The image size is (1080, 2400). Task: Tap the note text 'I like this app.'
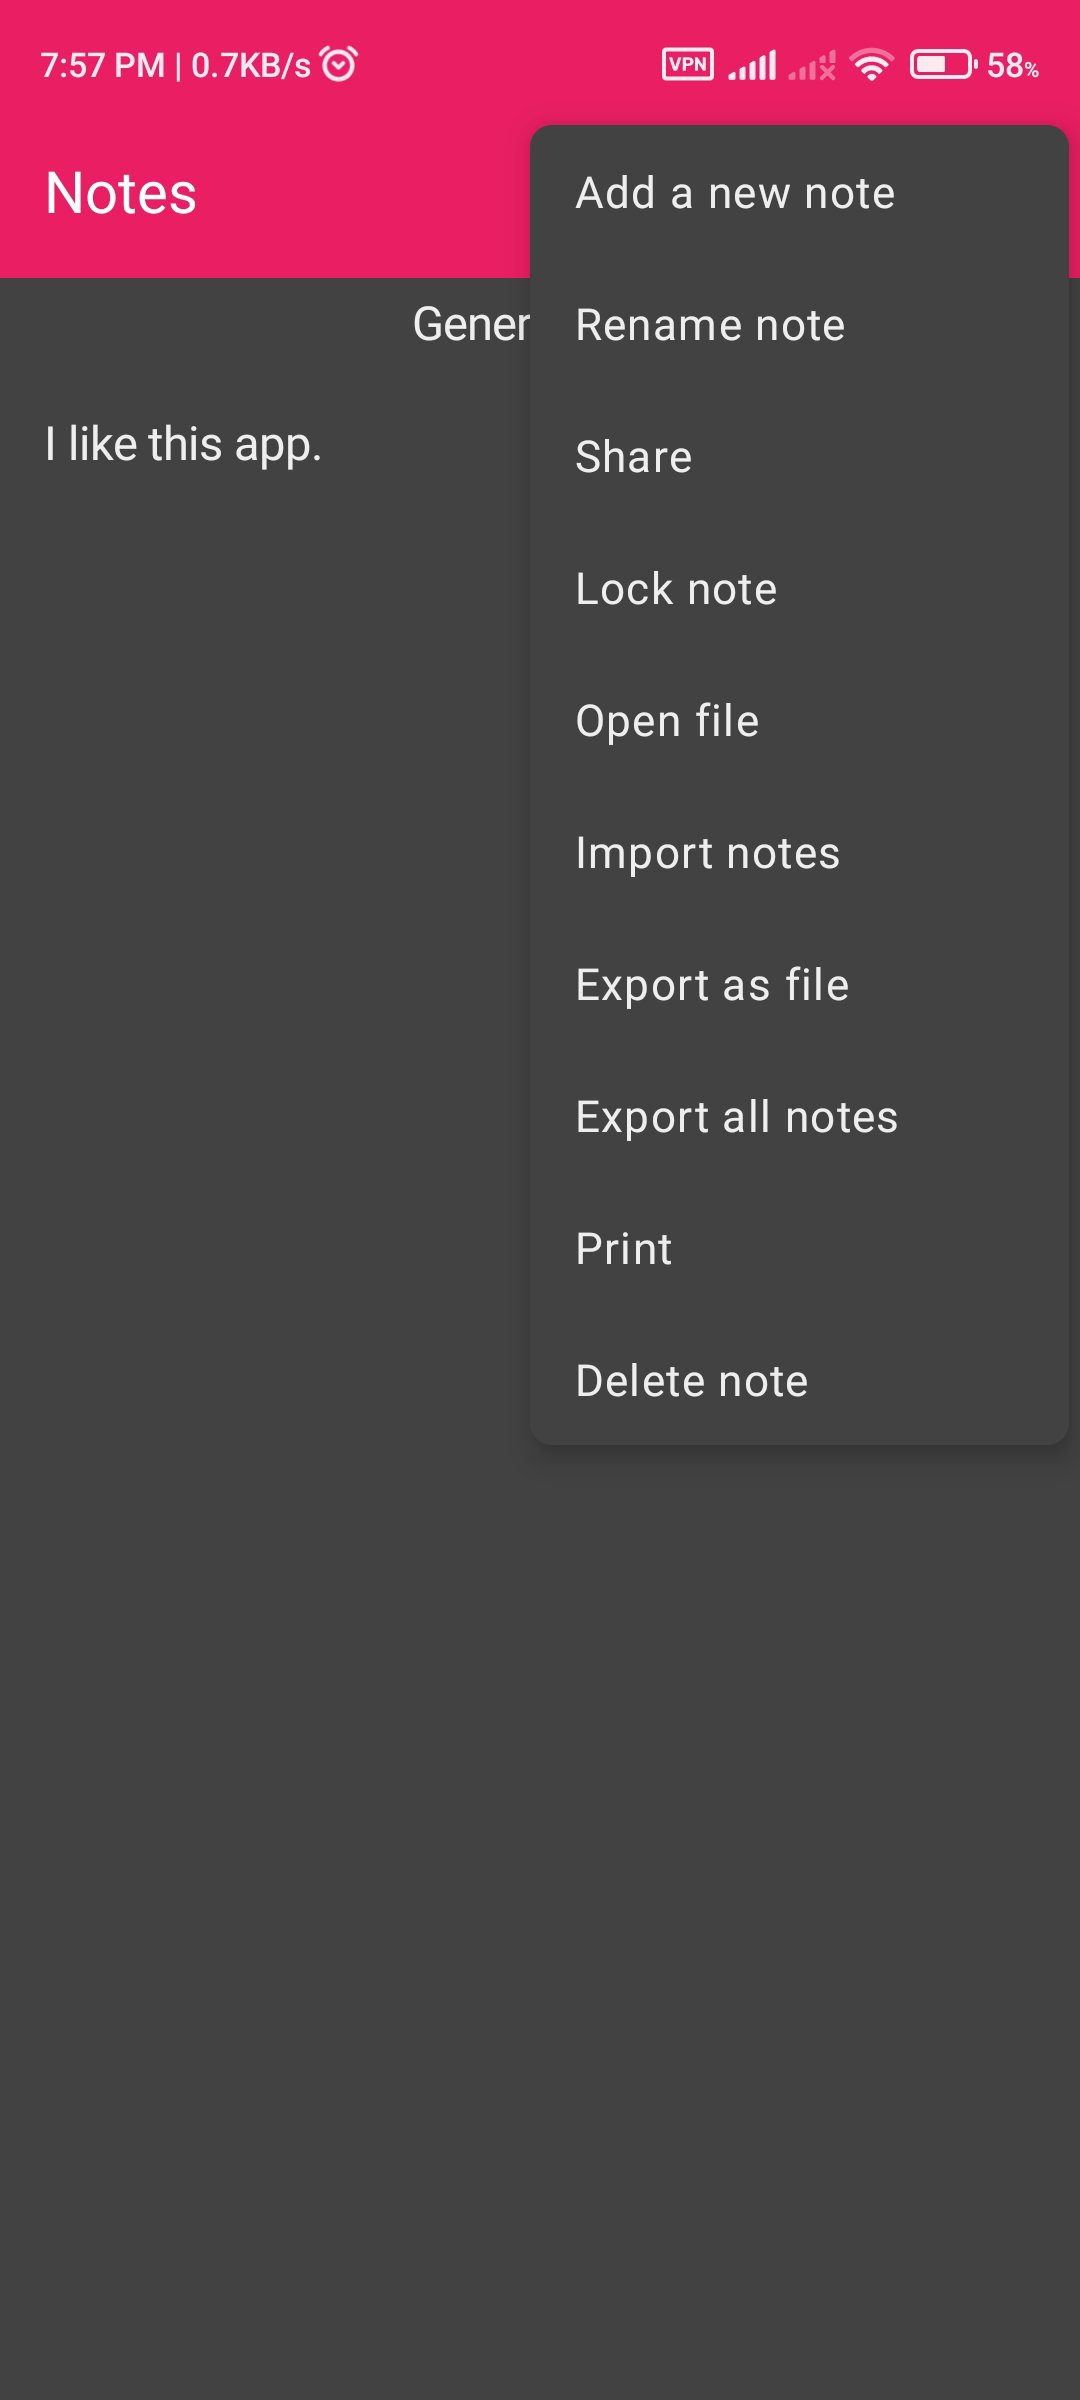(183, 444)
